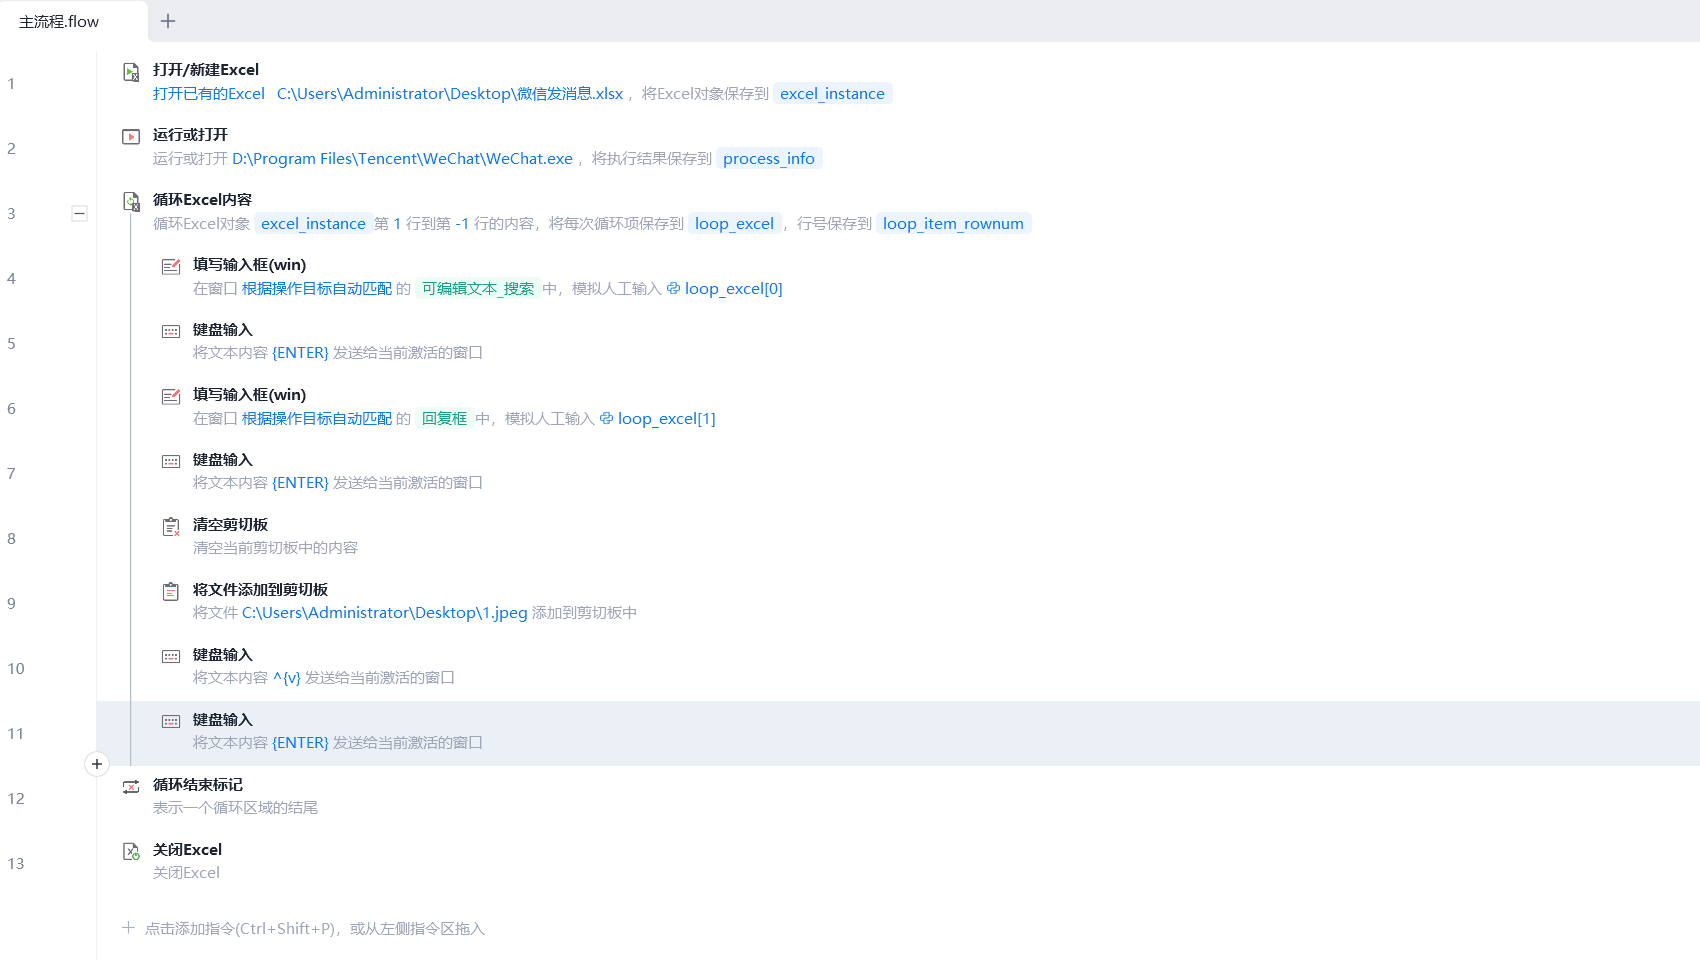The height and width of the screenshot is (960, 1700).
Task: Collapse the Excel loop block on line 3
Action: [79, 213]
